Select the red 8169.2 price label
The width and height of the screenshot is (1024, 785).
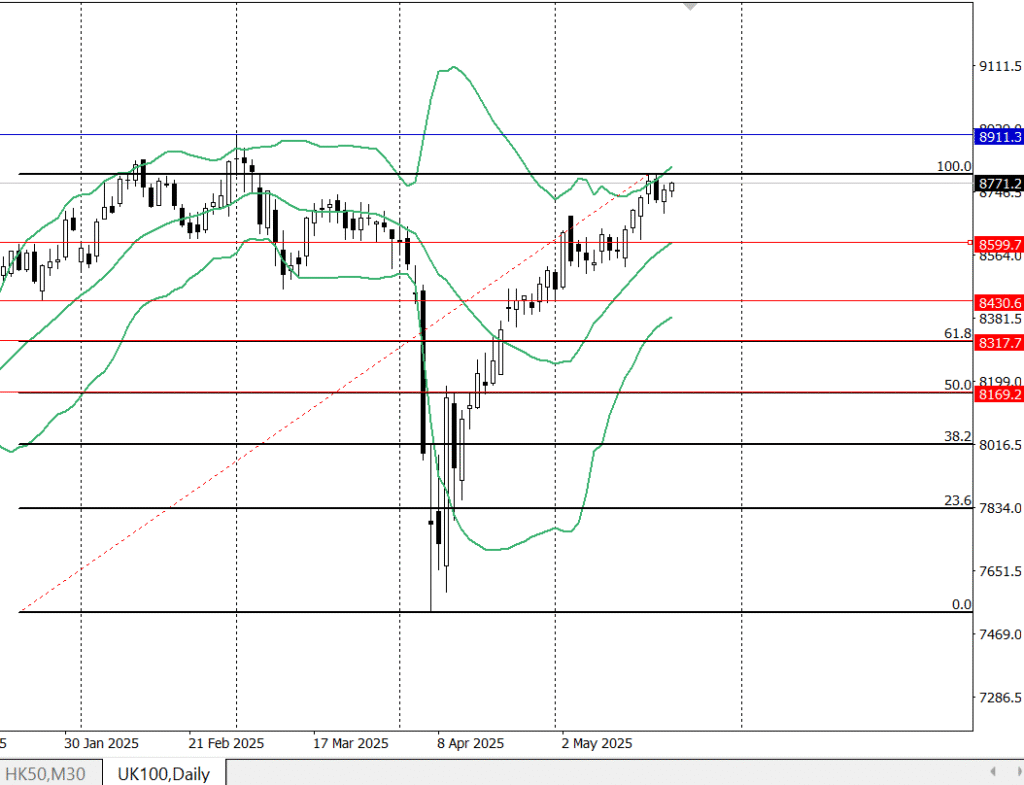pyautogui.click(x=999, y=395)
